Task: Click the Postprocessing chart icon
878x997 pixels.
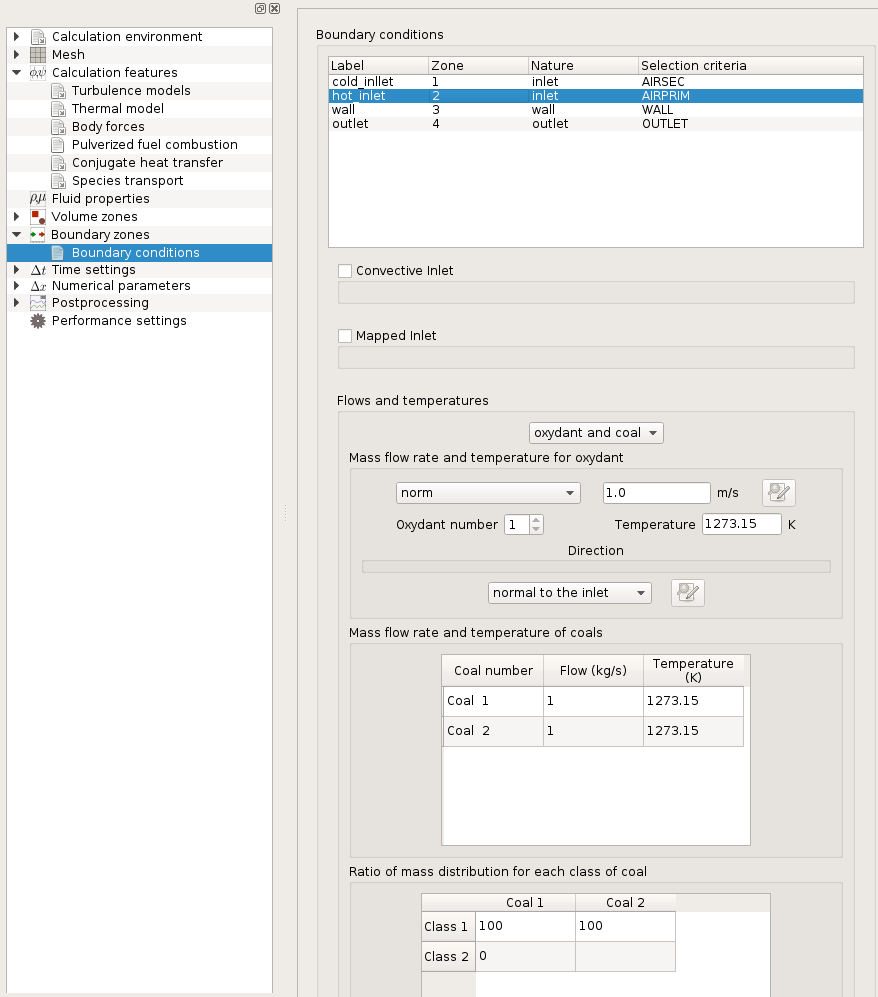Action: (38, 303)
